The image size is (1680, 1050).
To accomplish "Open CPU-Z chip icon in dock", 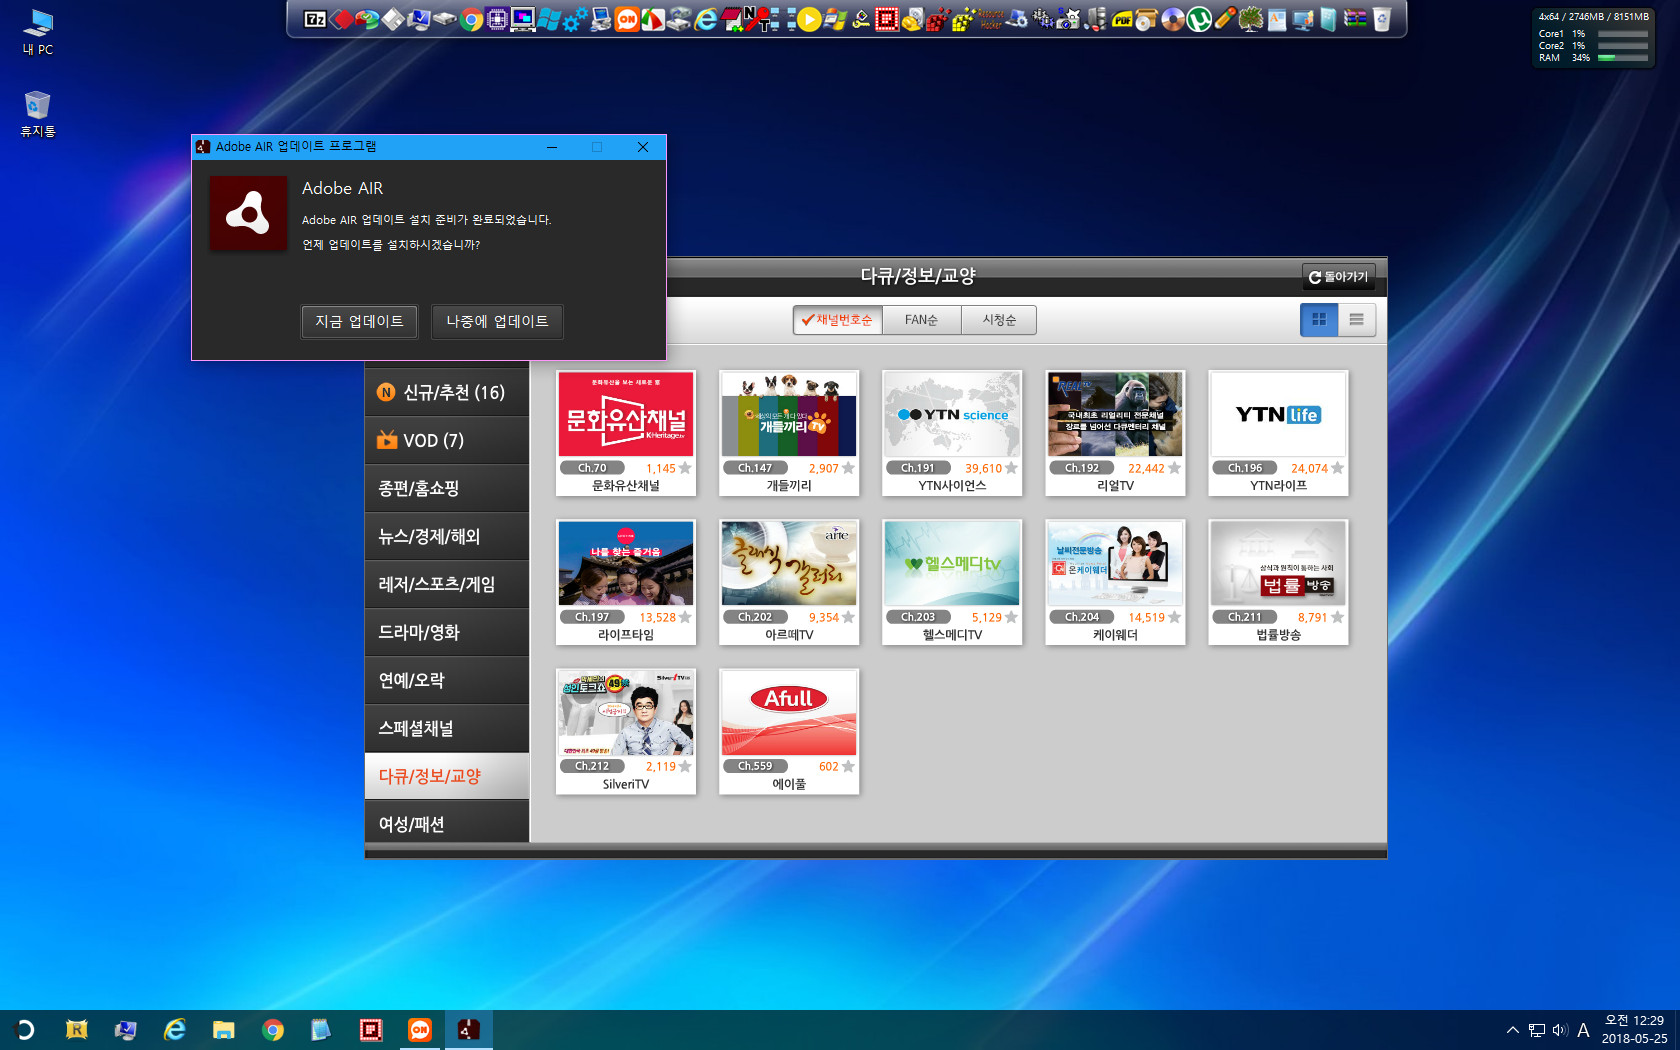I will 497,19.
